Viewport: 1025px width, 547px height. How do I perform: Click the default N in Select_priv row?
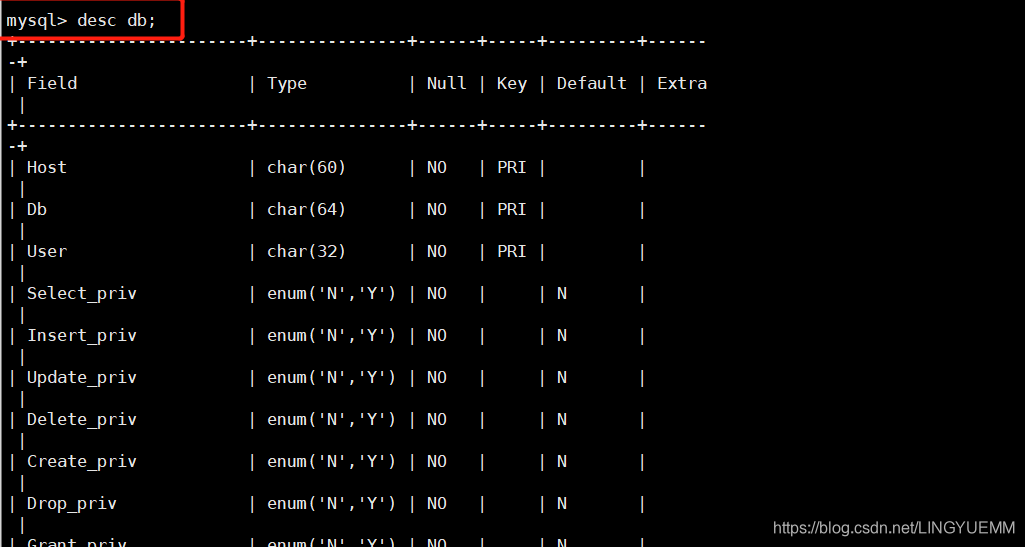tap(562, 293)
